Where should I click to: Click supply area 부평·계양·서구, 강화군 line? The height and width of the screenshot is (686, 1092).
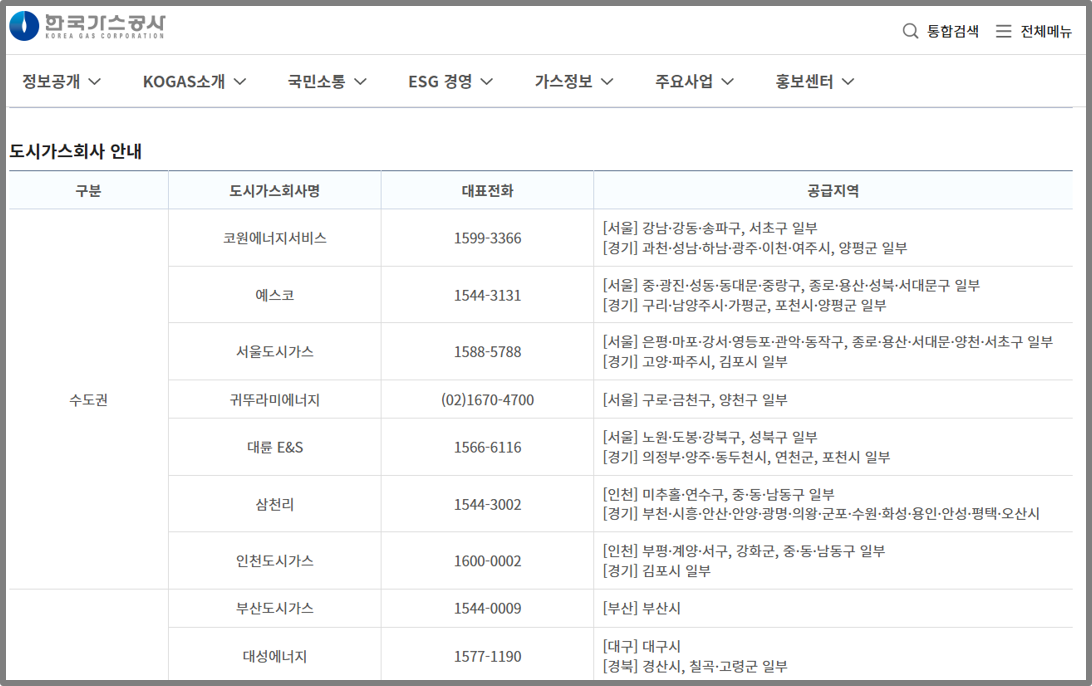tap(744, 551)
